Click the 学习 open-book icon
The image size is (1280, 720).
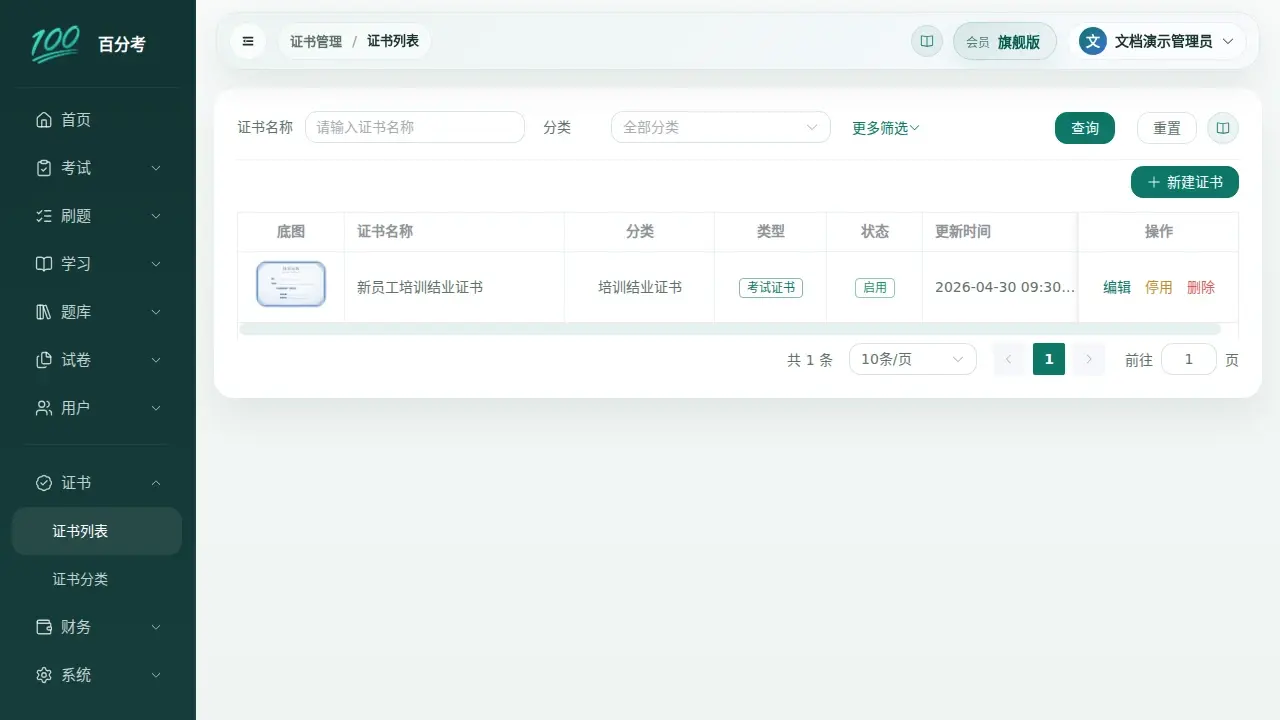(x=44, y=264)
